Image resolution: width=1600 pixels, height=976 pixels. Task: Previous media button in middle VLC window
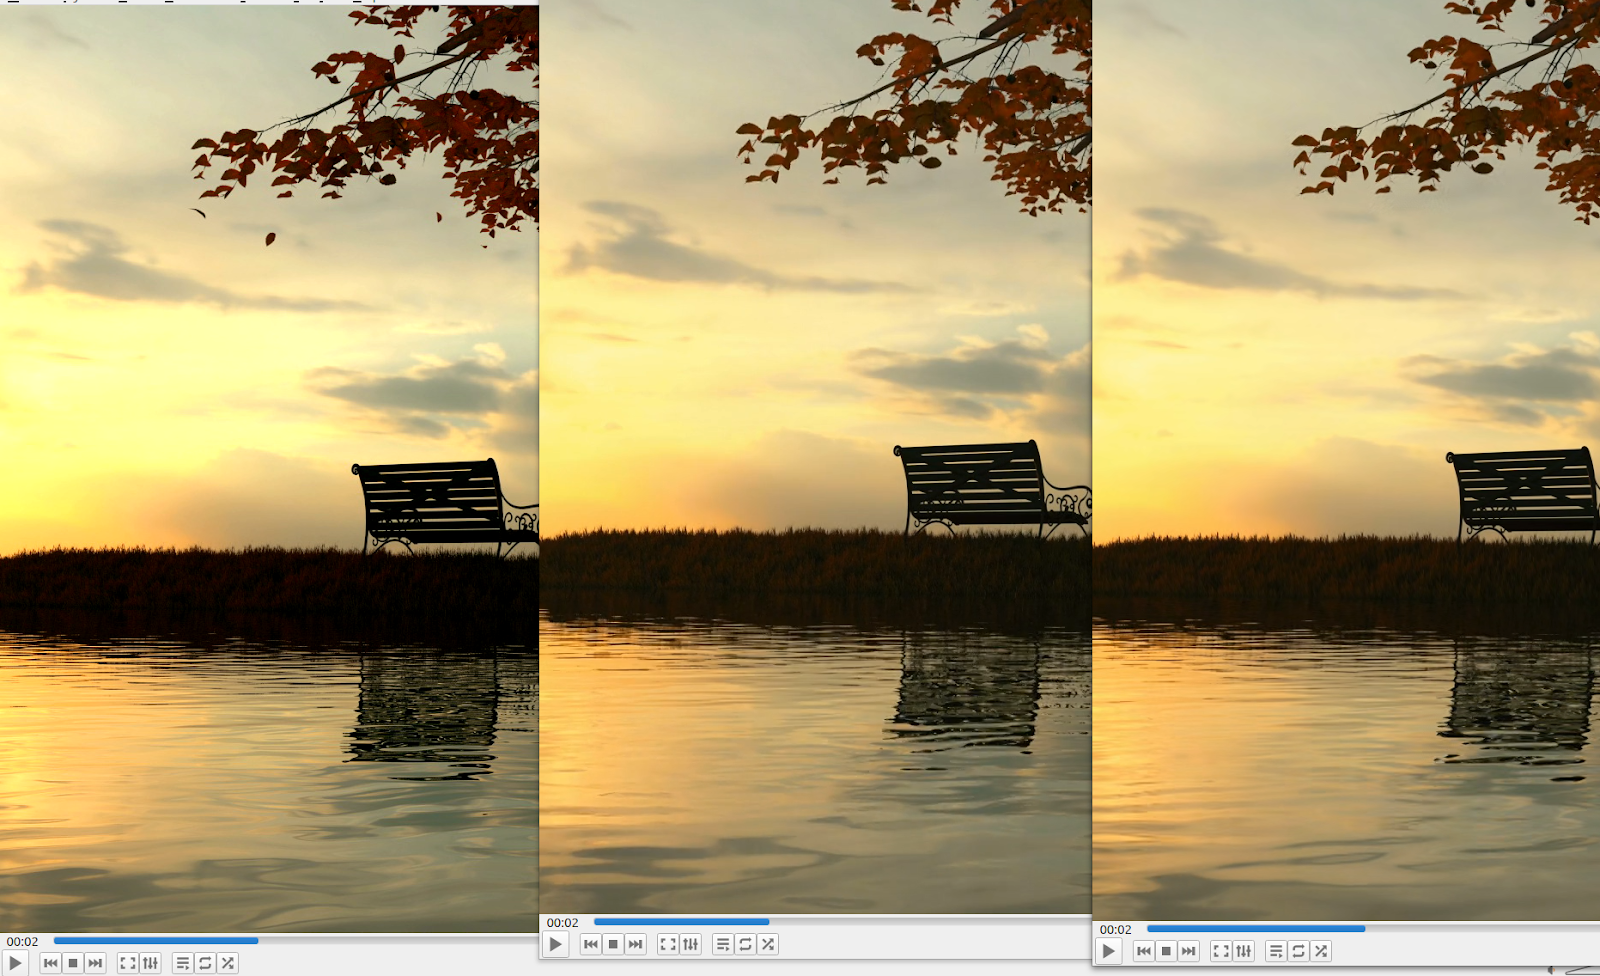click(x=591, y=944)
